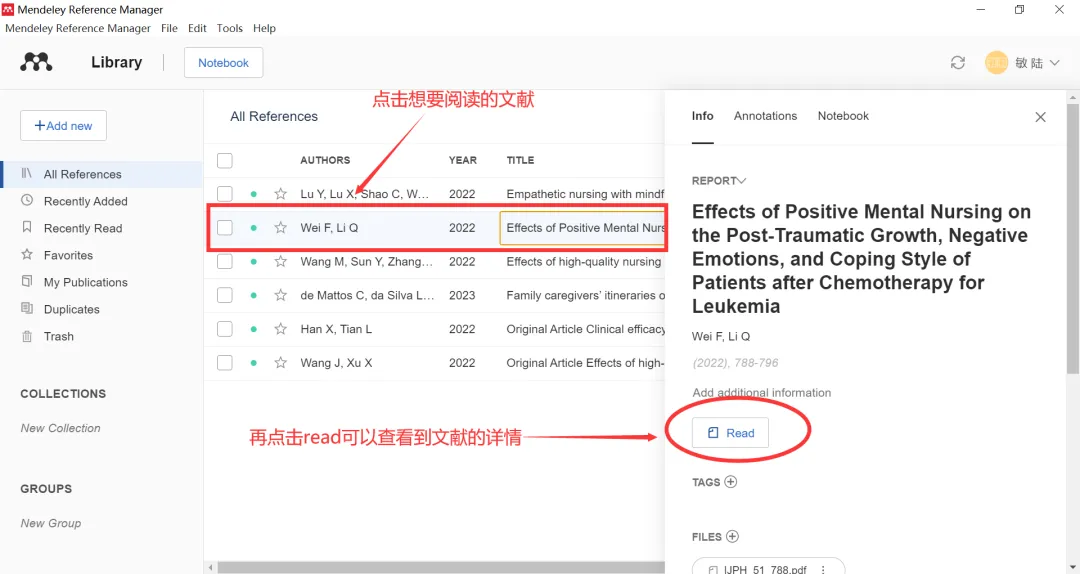1080x574 pixels.
Task: Star the Han X, Tian L reference
Action: coord(280,329)
